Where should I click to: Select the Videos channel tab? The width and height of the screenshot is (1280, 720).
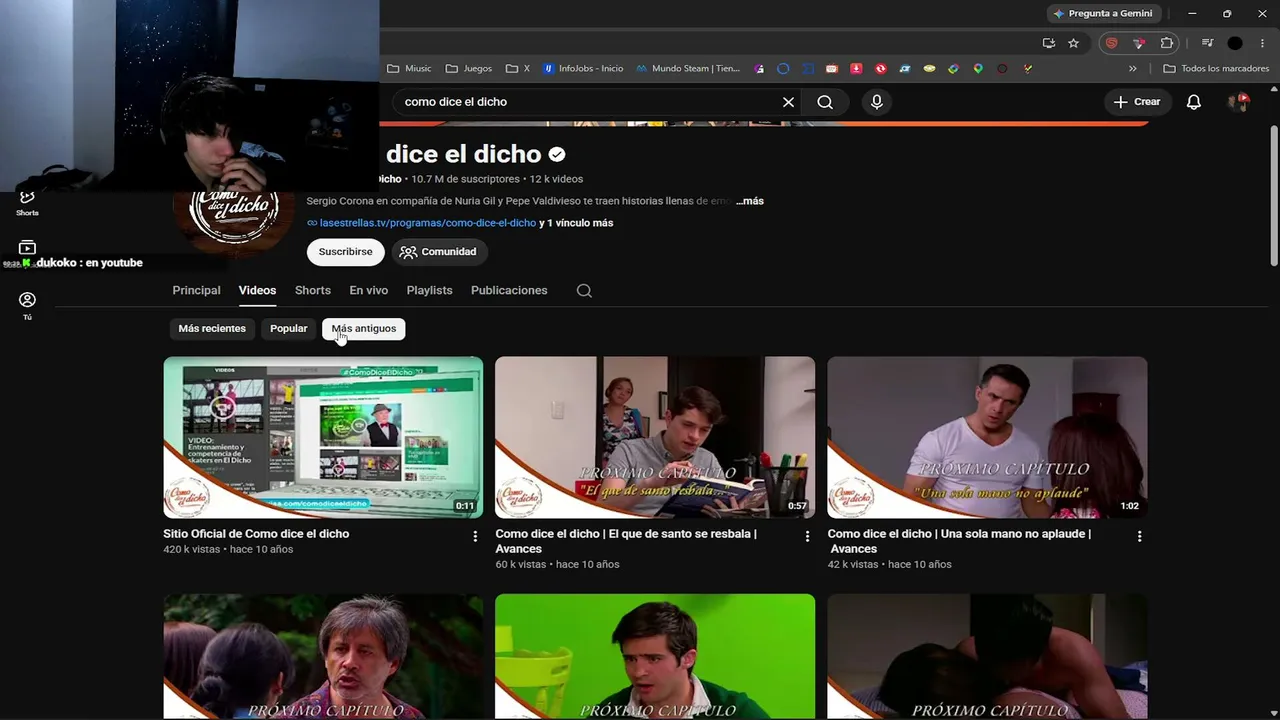pyautogui.click(x=257, y=291)
